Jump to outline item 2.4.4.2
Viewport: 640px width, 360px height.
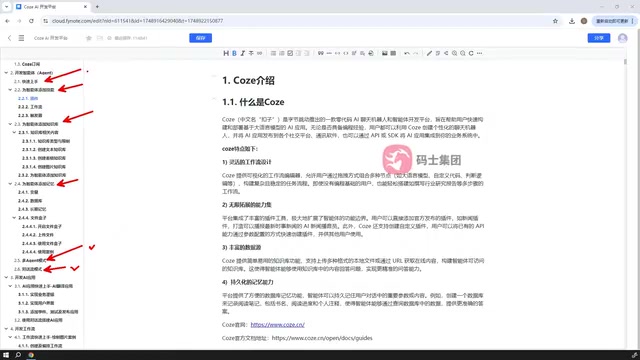click(x=38, y=235)
